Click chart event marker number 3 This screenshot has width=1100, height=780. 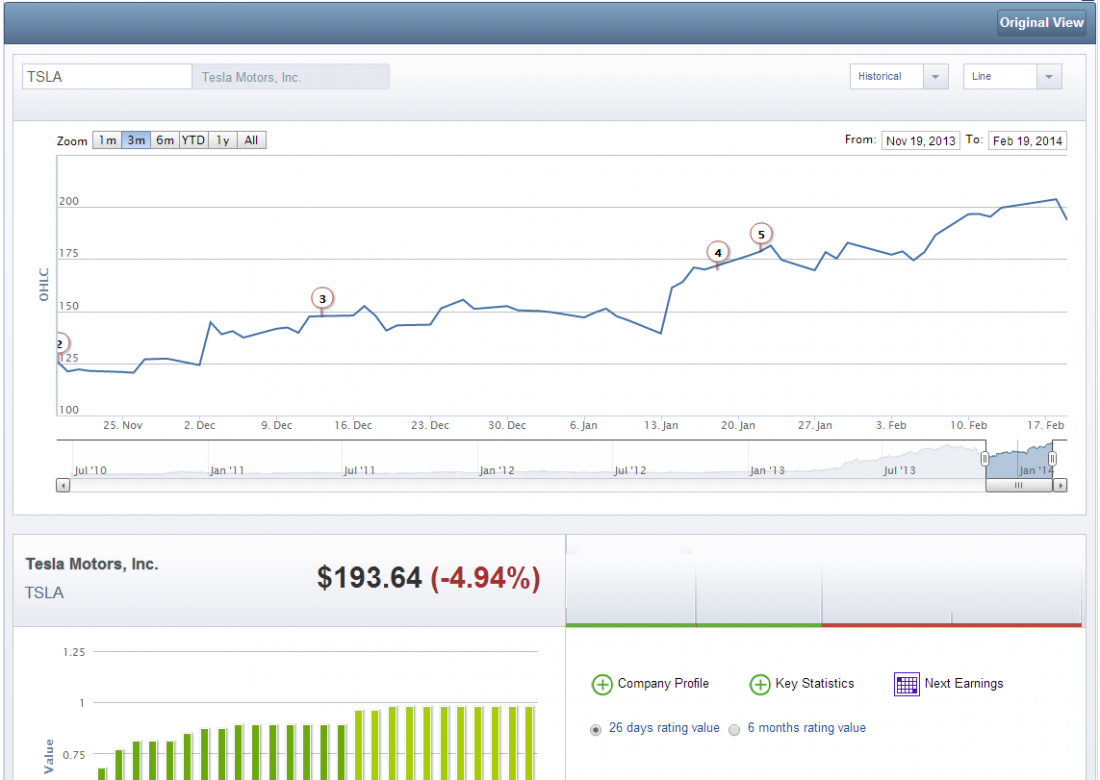click(321, 298)
